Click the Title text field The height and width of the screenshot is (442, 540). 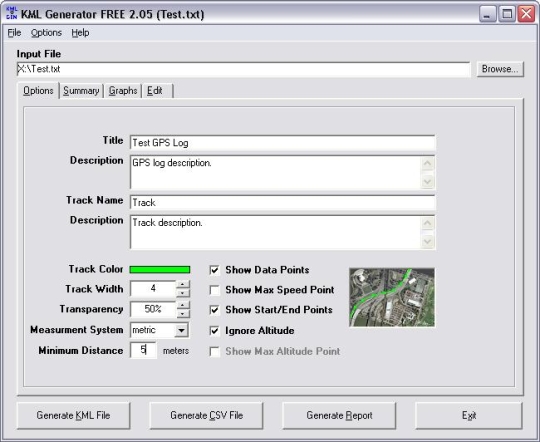282,143
